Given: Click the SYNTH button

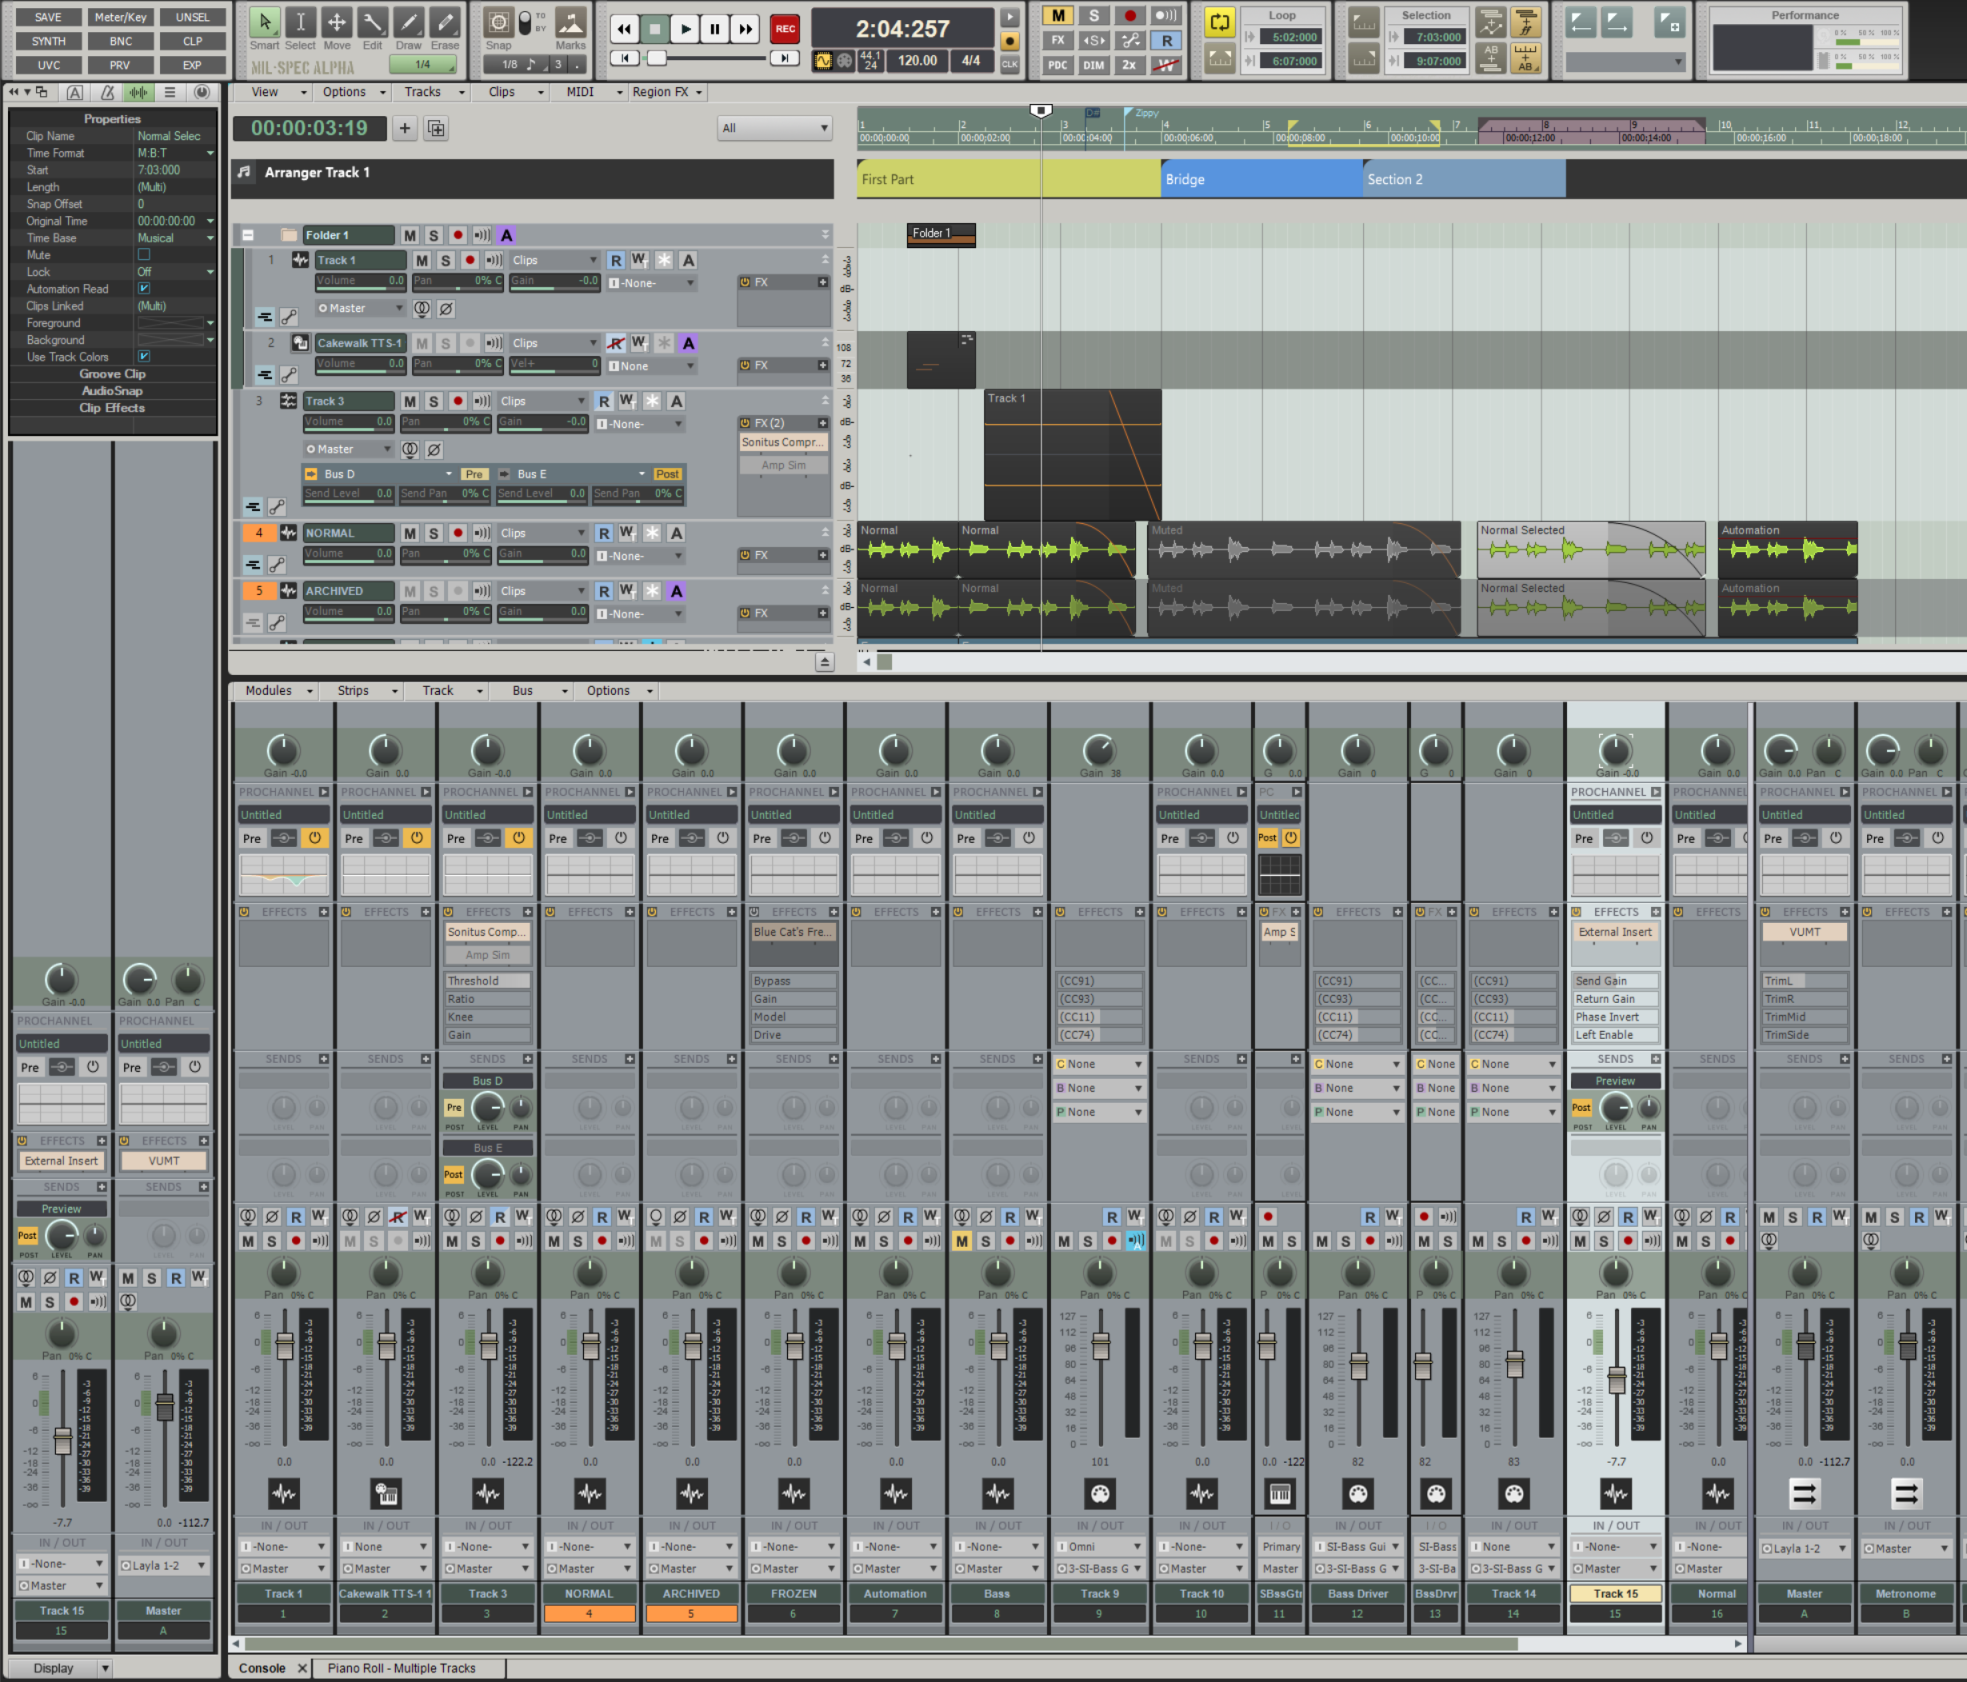Looking at the screenshot, I should (x=48, y=41).
